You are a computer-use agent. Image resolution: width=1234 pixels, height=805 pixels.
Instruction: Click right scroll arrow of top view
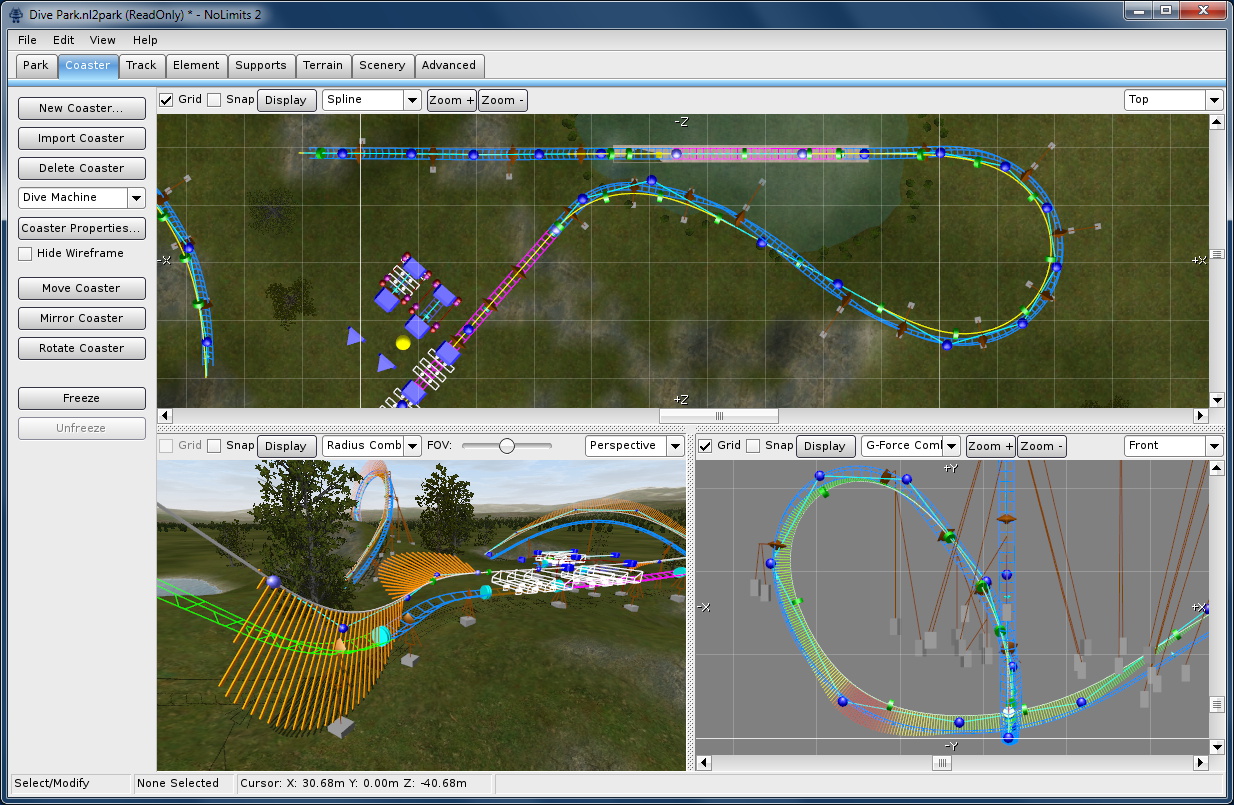point(1201,416)
